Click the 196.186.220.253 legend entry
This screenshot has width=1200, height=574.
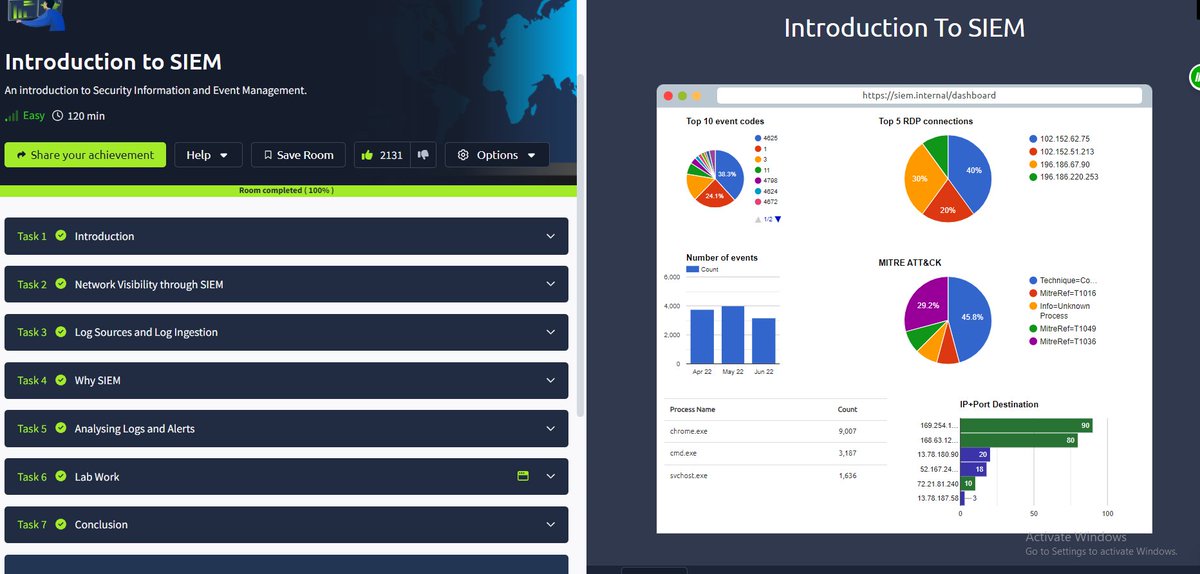[1064, 177]
